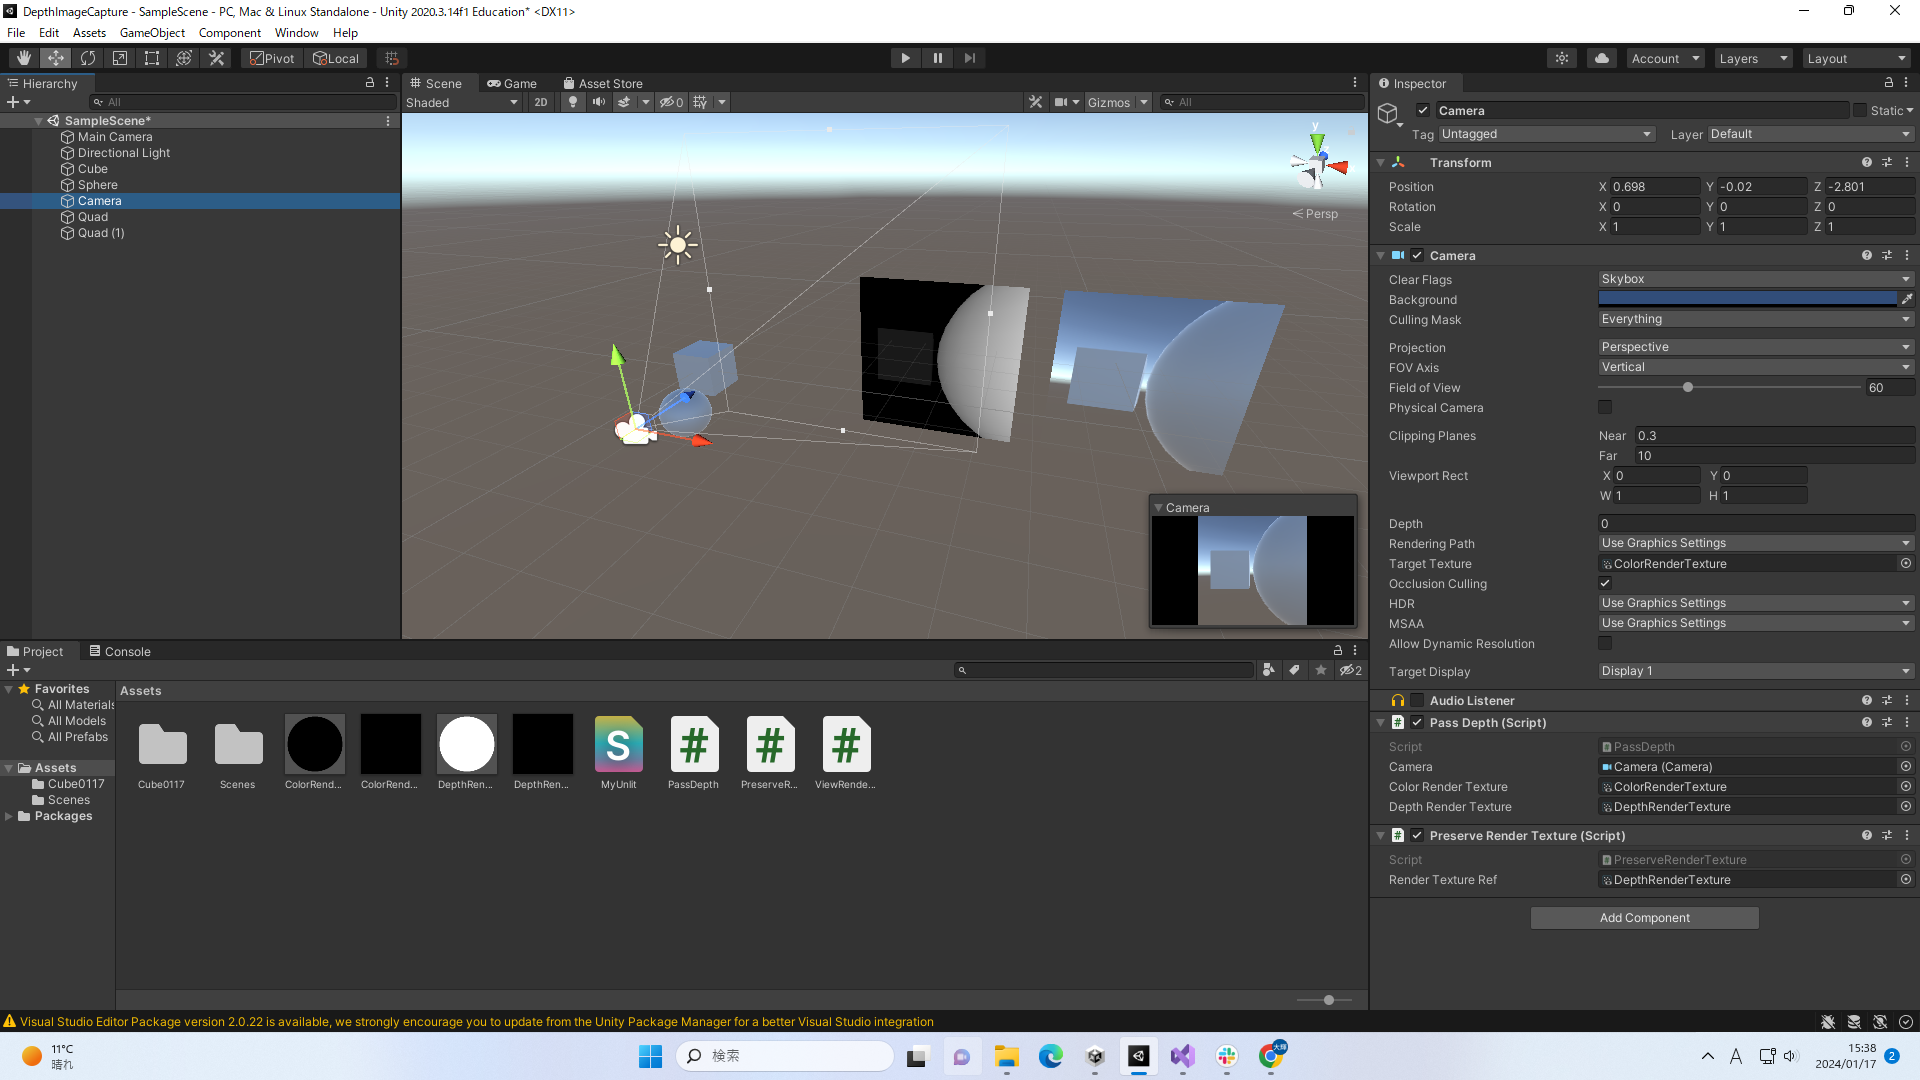1920x1080 pixels.
Task: Open the Account dropdown button
Action: [x=1665, y=58]
